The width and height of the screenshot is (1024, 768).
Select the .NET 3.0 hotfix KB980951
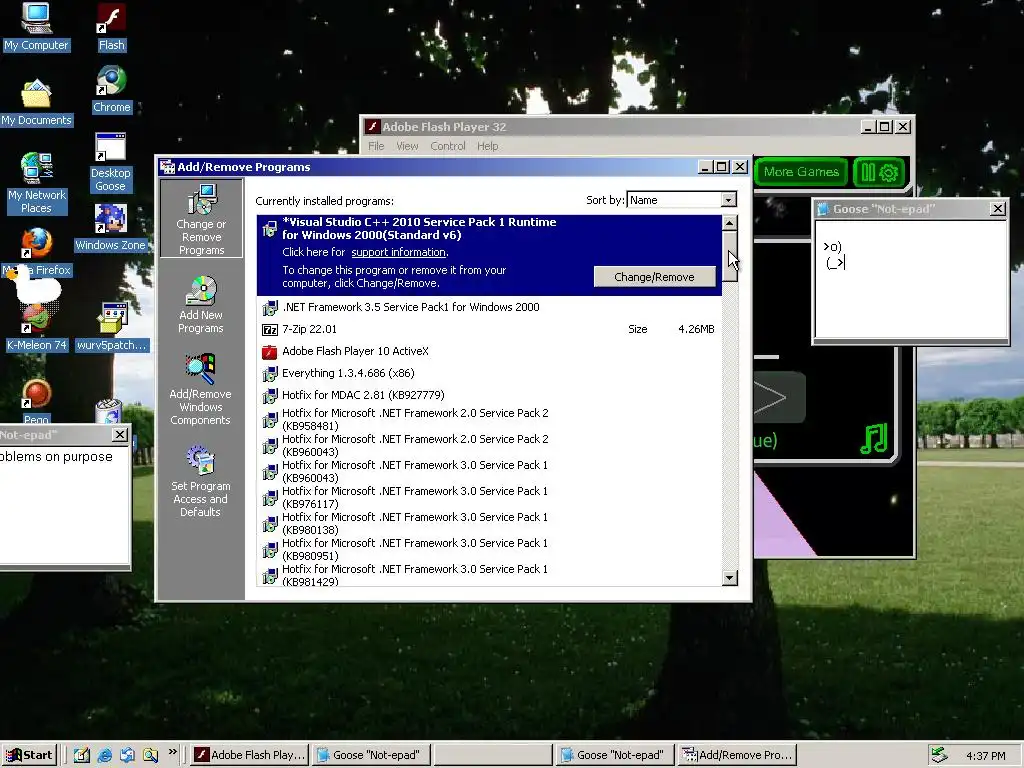pos(489,550)
